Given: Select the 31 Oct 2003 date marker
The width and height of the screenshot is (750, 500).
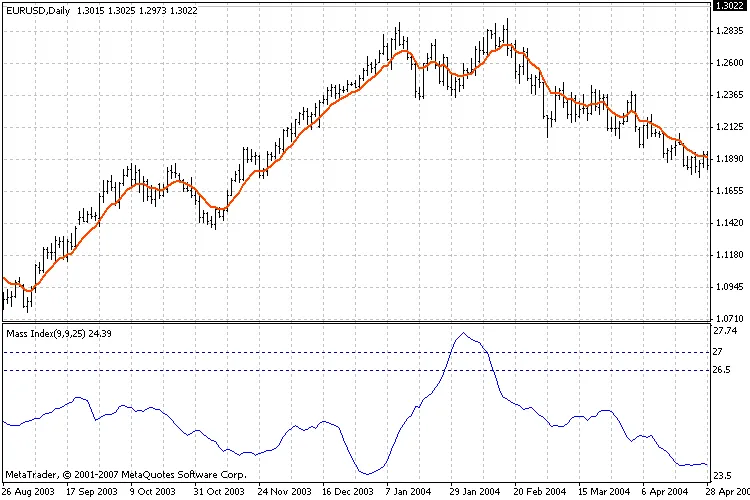Looking at the screenshot, I should click(x=216, y=492).
